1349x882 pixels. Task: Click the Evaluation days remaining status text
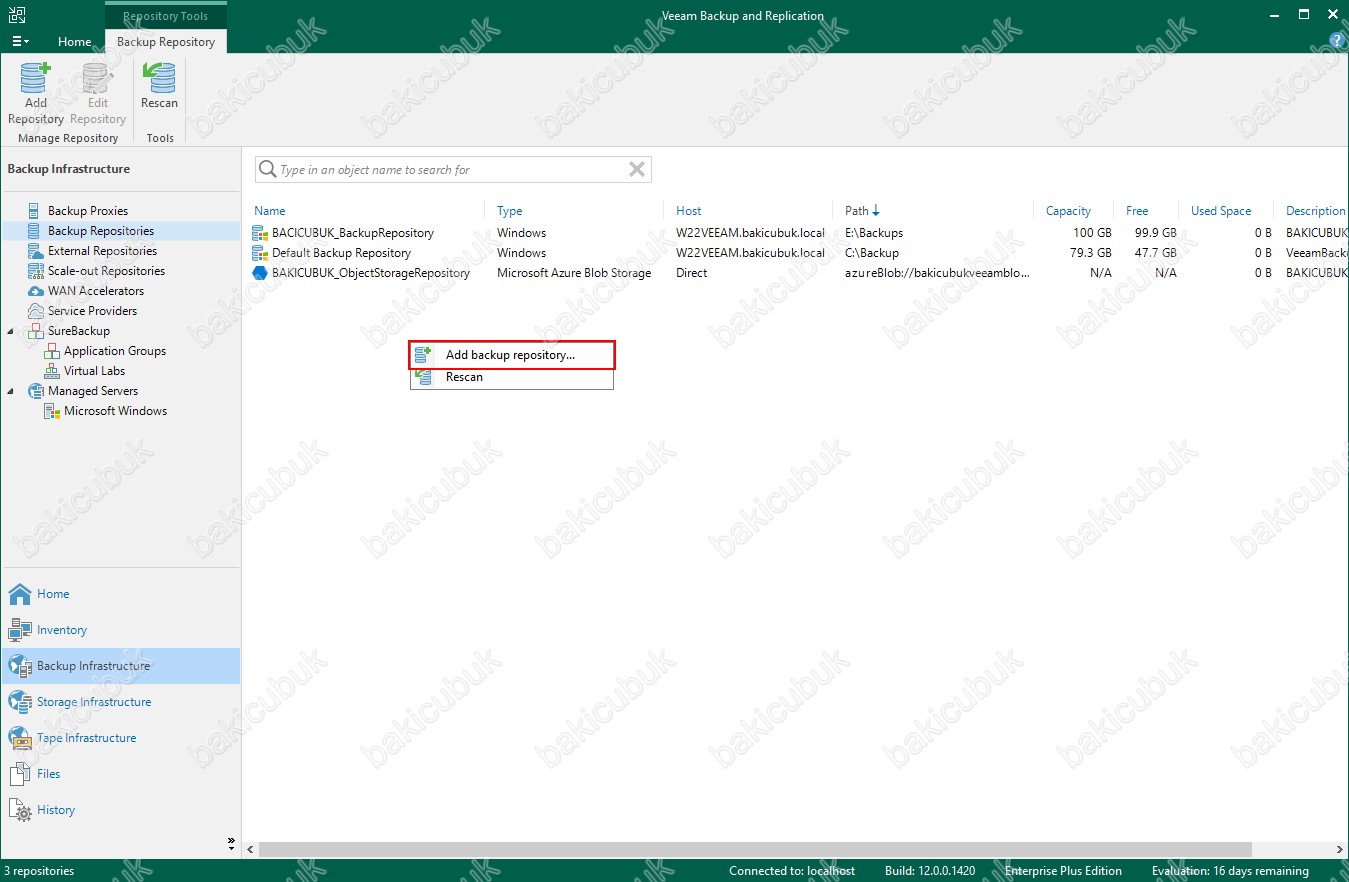coord(1230,871)
